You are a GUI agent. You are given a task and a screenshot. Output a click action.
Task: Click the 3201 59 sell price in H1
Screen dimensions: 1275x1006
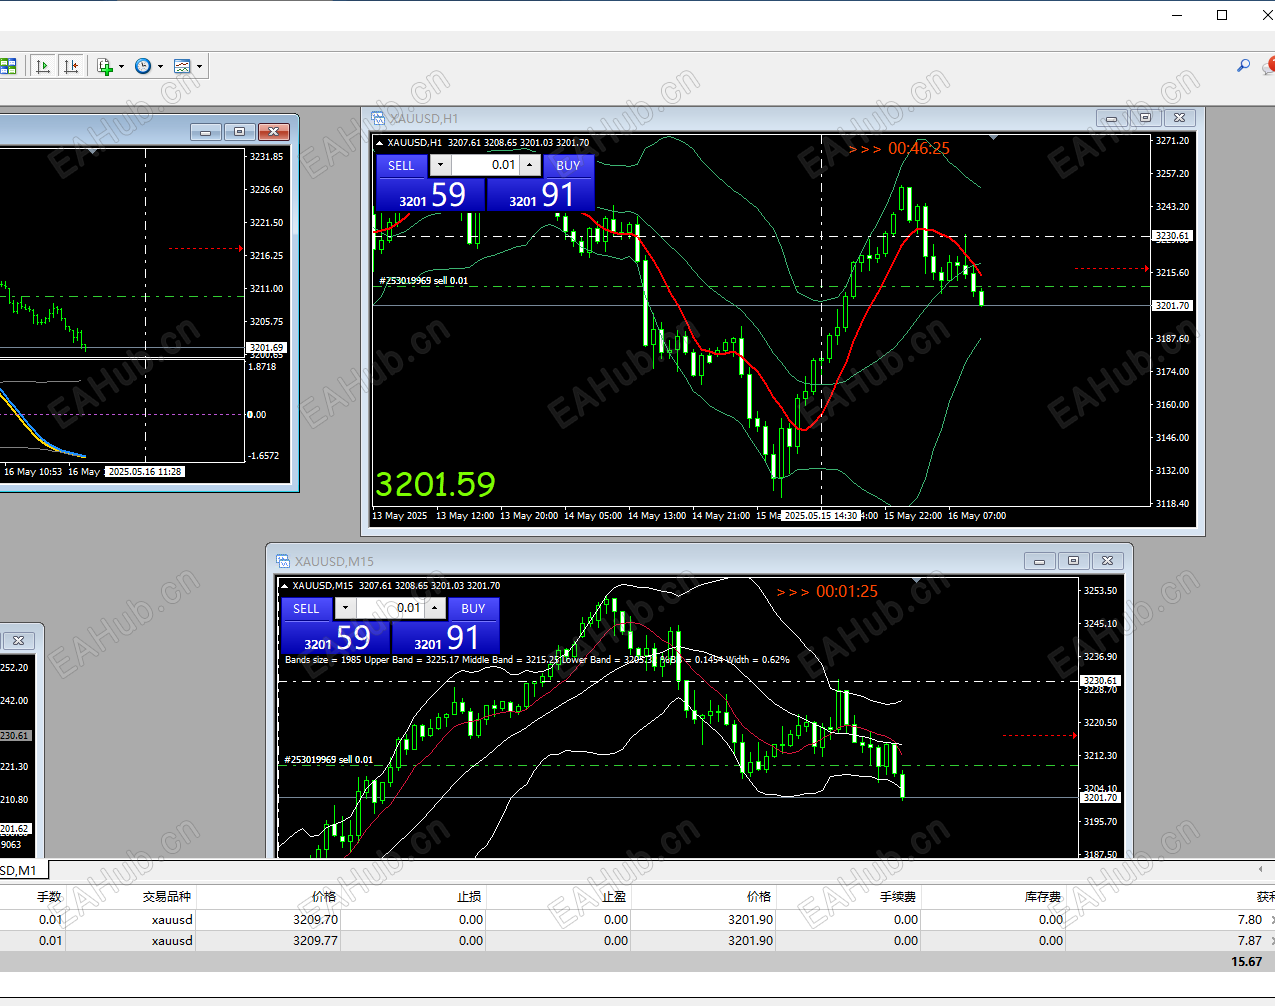pyautogui.click(x=430, y=195)
